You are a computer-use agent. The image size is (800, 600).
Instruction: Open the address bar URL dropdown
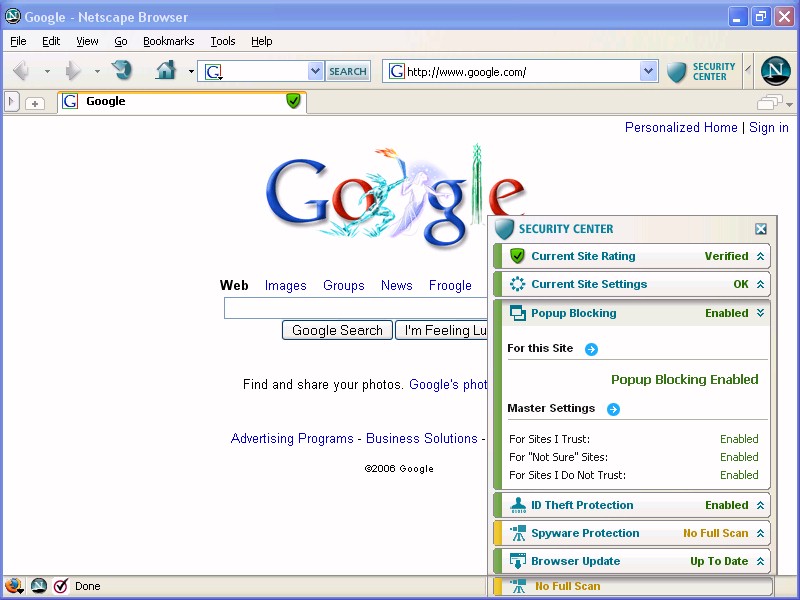coord(648,71)
